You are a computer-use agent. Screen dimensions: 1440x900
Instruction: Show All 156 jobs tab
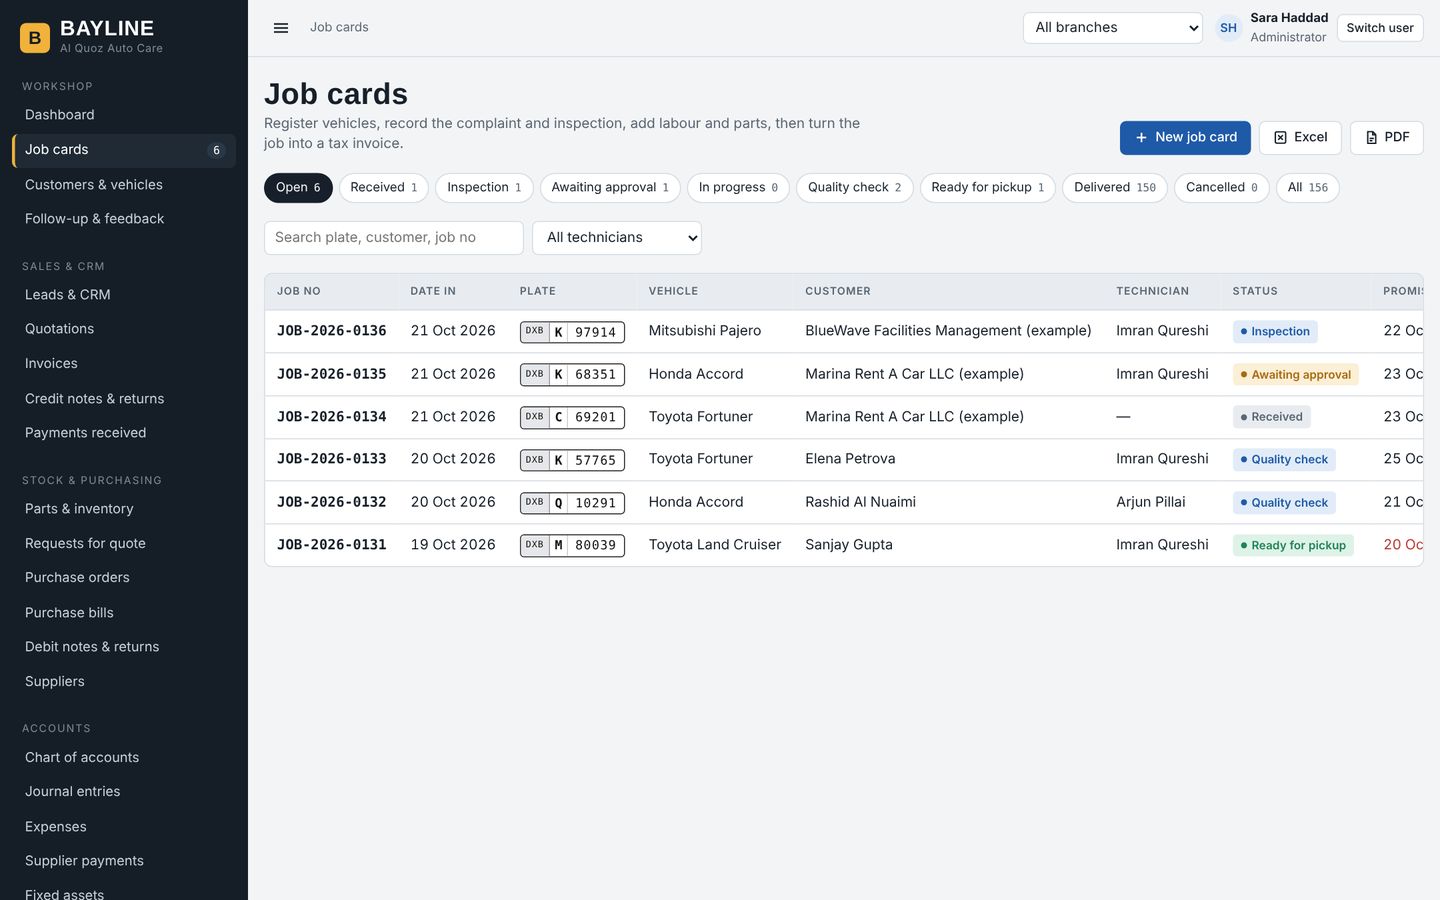[1307, 188]
